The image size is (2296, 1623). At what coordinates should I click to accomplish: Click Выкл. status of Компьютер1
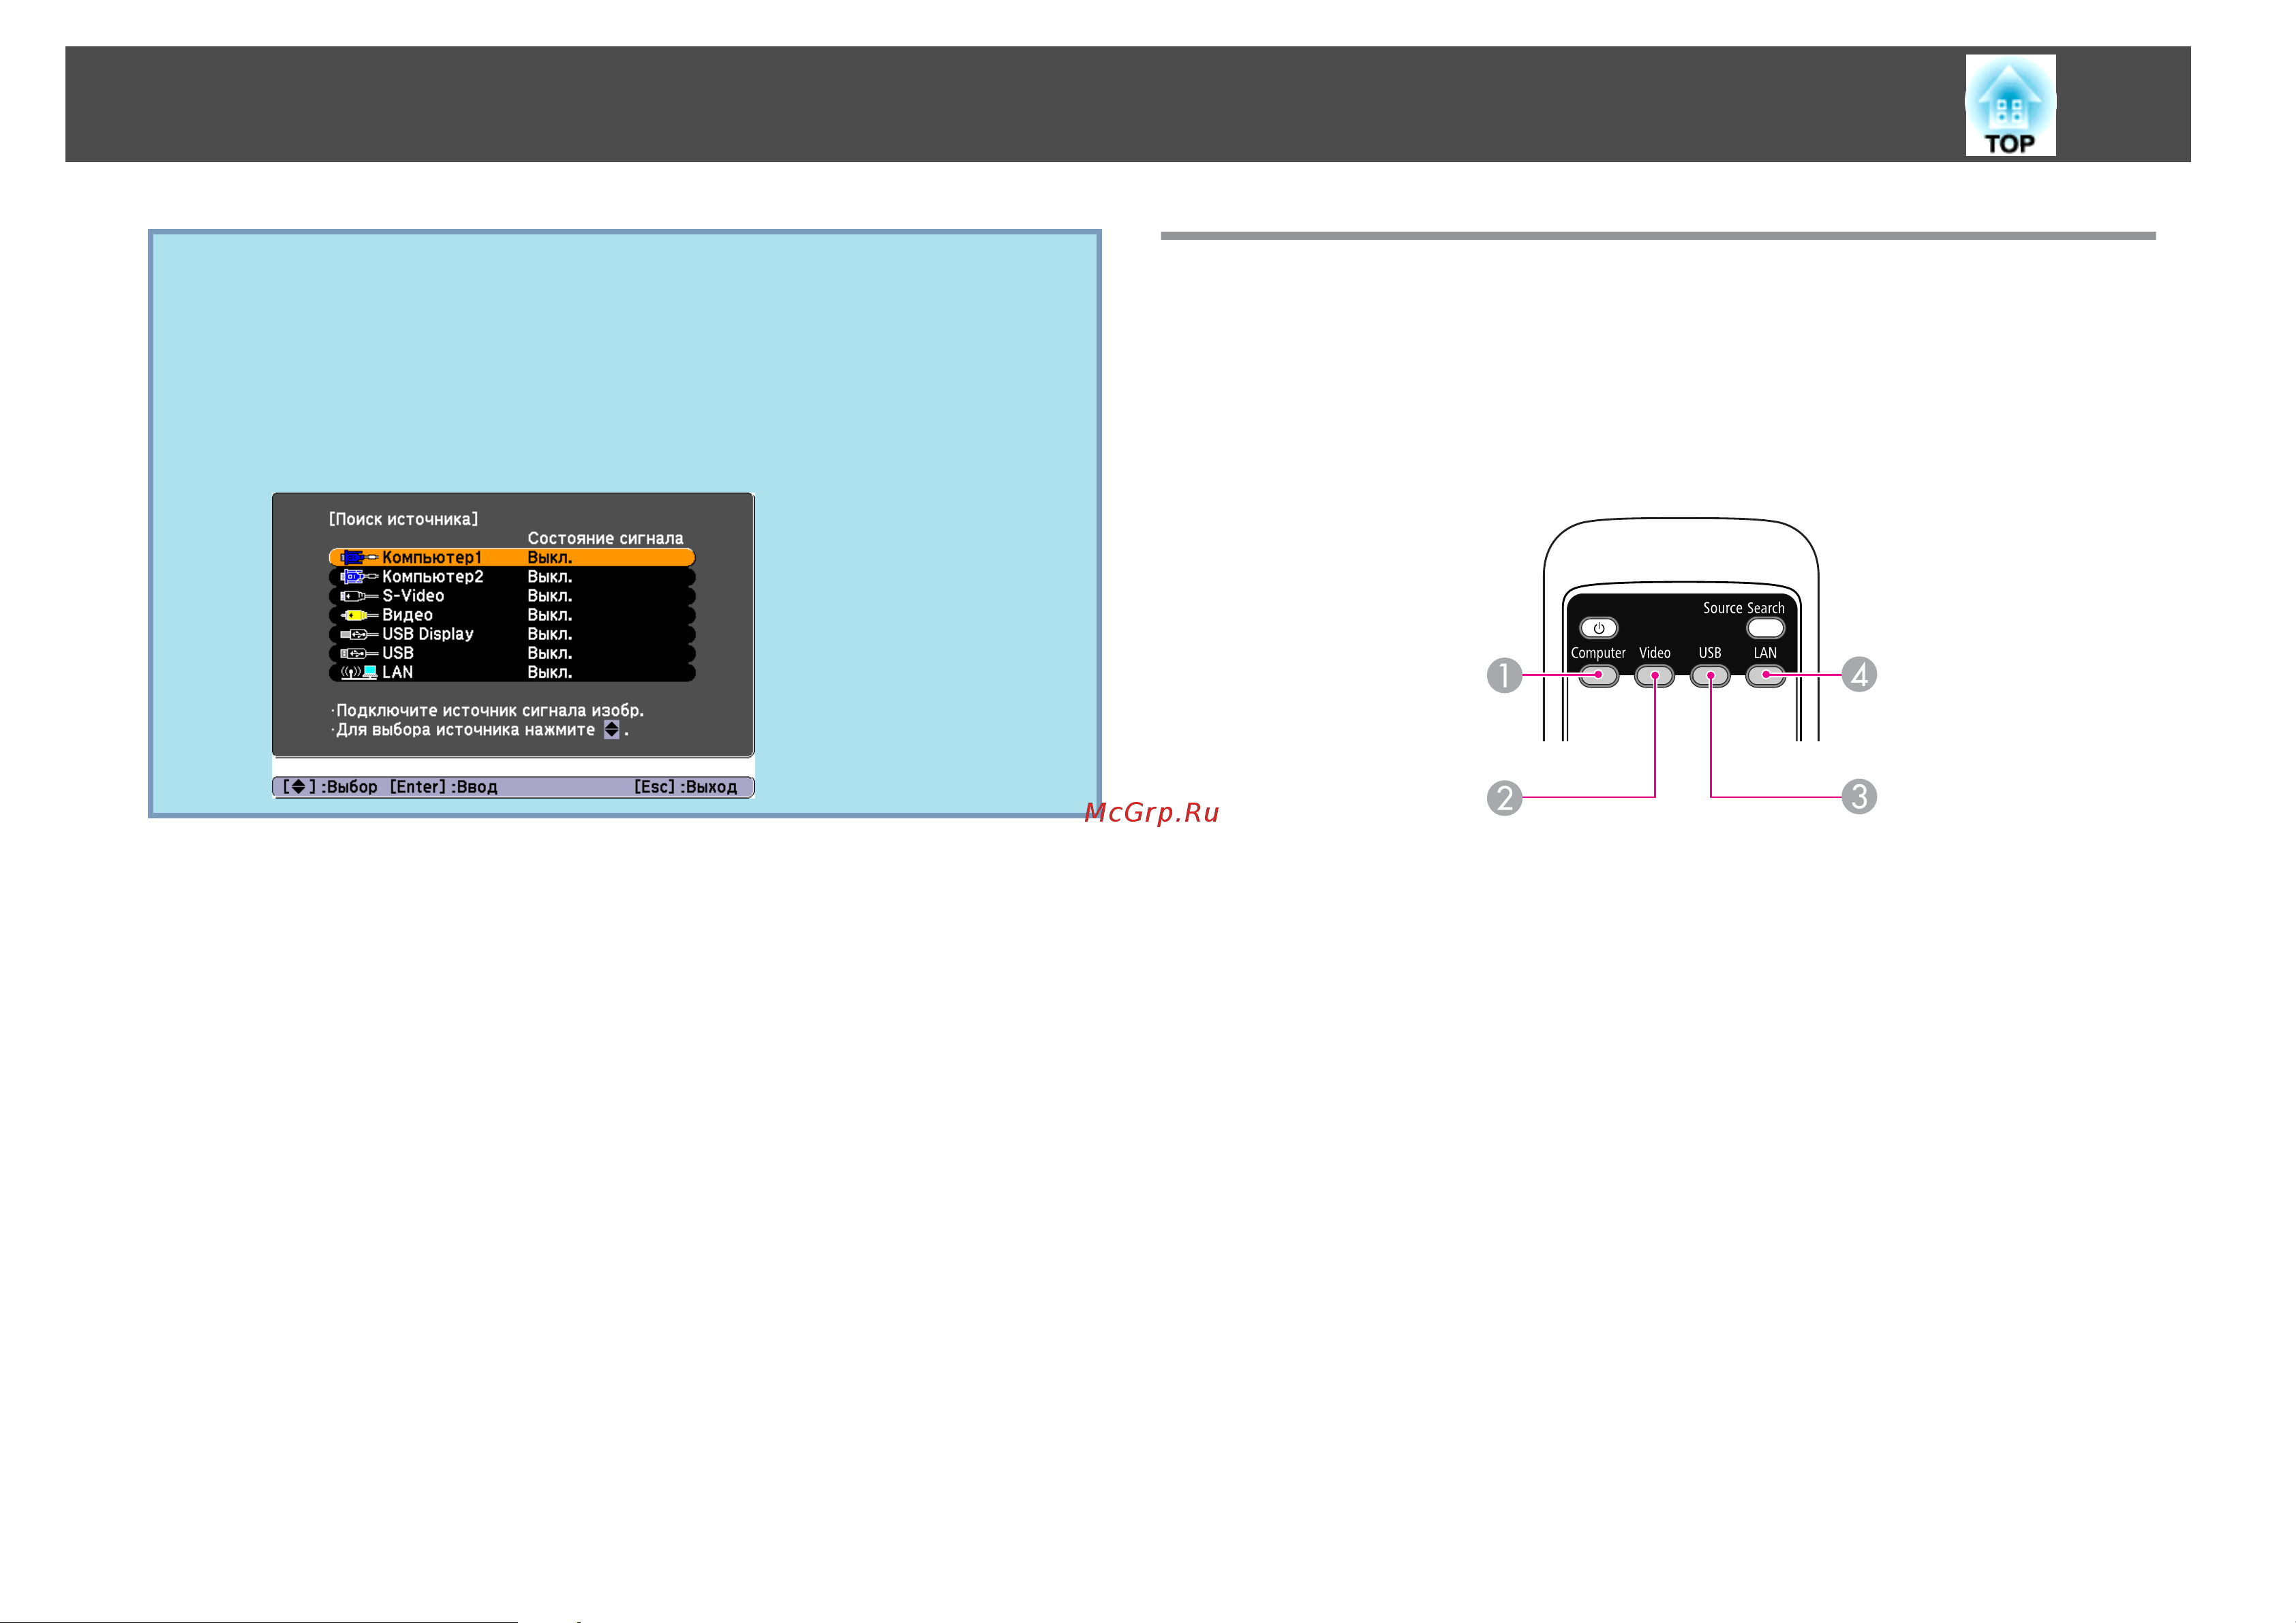550,557
